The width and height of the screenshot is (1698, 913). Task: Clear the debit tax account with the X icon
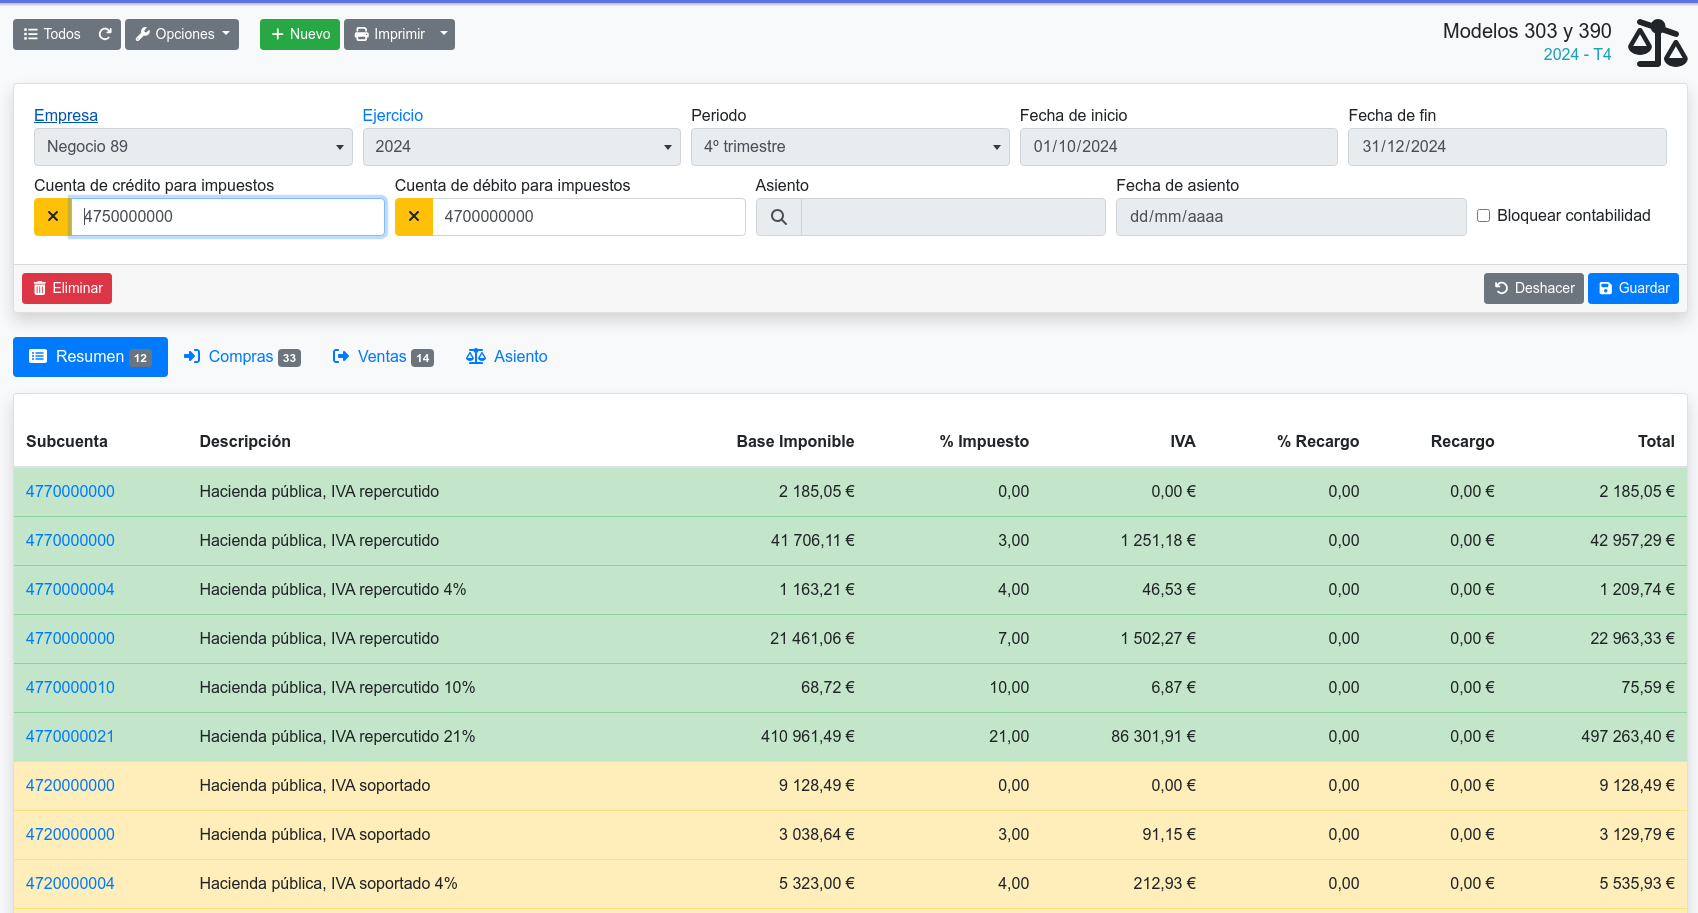[x=413, y=217]
